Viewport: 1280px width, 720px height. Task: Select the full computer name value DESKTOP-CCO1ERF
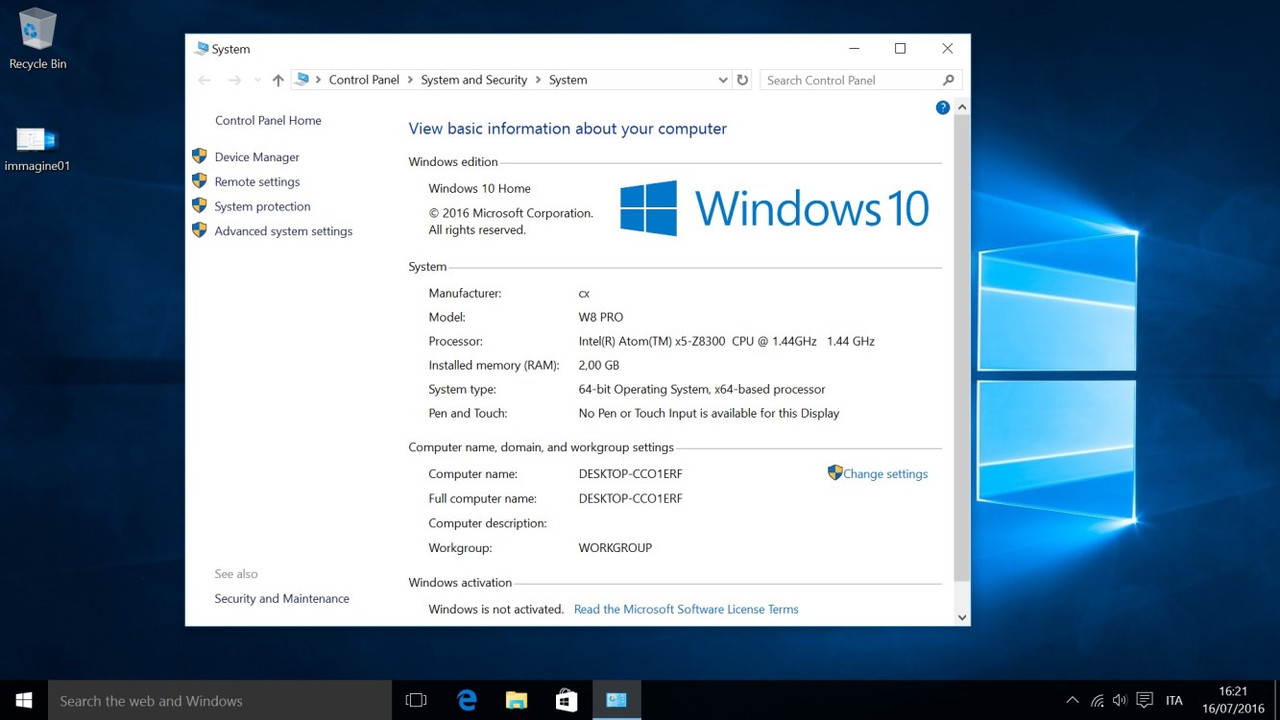(x=630, y=499)
